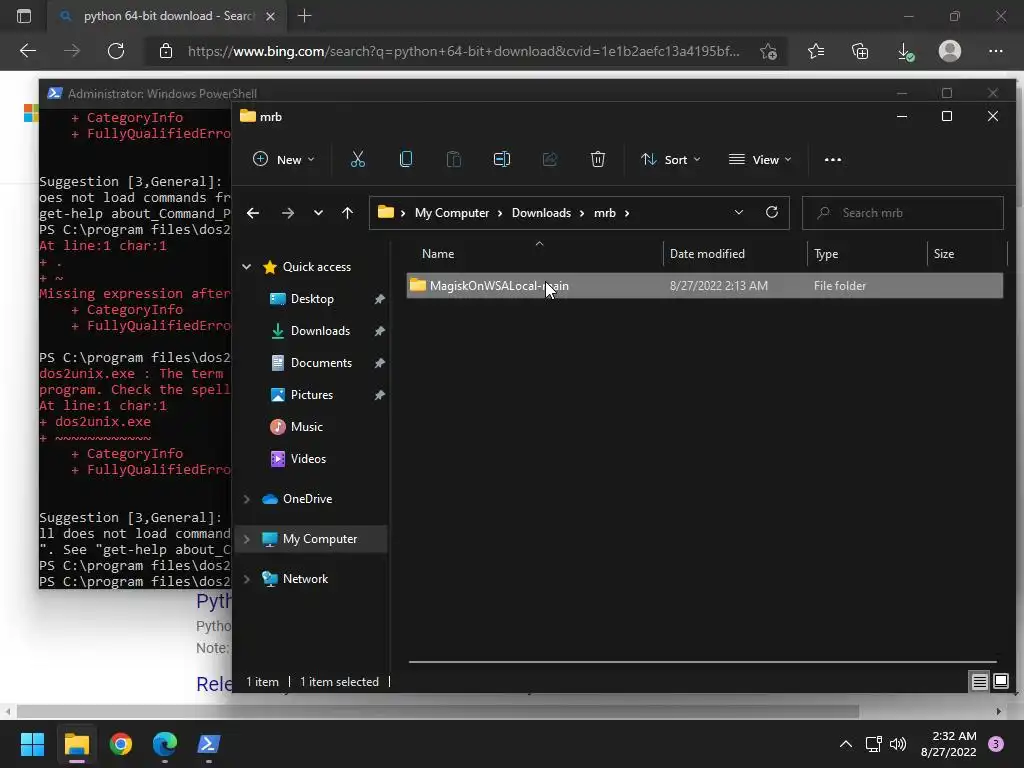Select Downloads in Quick access
The image size is (1024, 768).
[320, 330]
